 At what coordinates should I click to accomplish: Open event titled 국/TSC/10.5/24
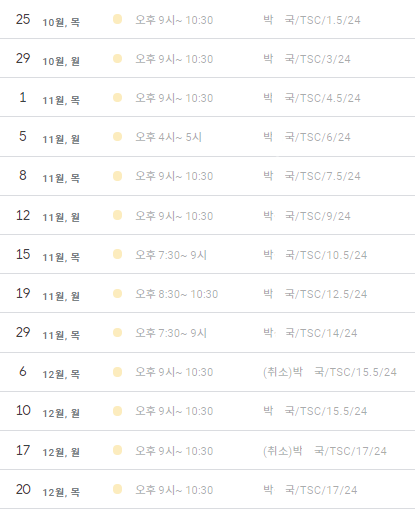pyautogui.click(x=315, y=255)
